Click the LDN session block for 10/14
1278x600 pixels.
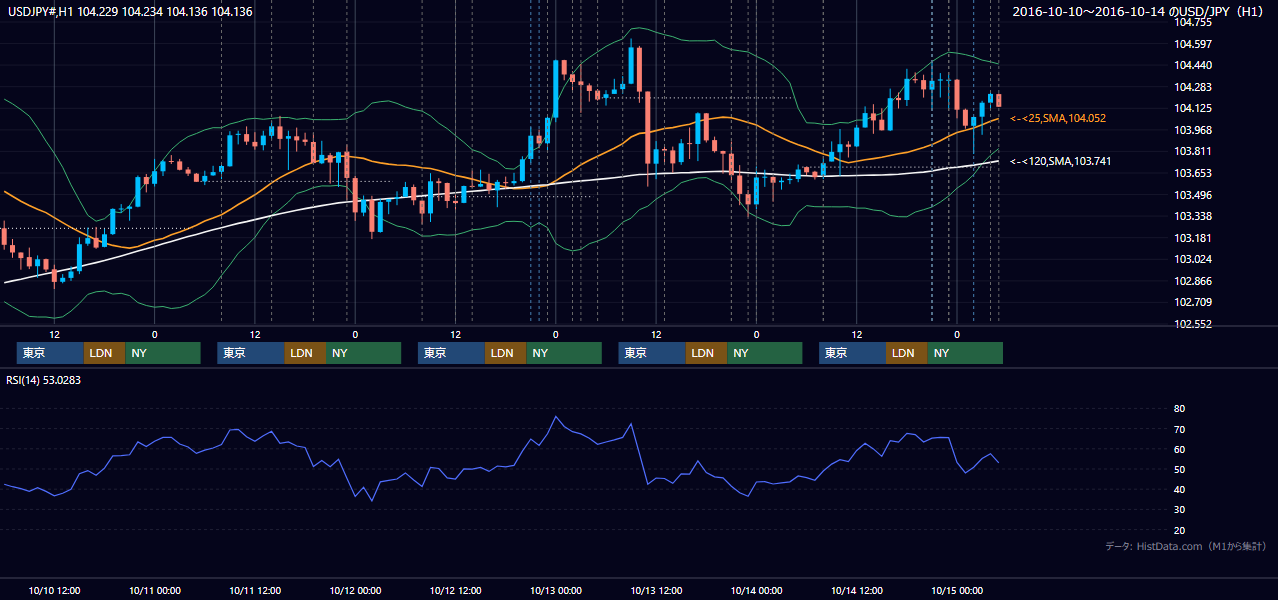click(906, 353)
